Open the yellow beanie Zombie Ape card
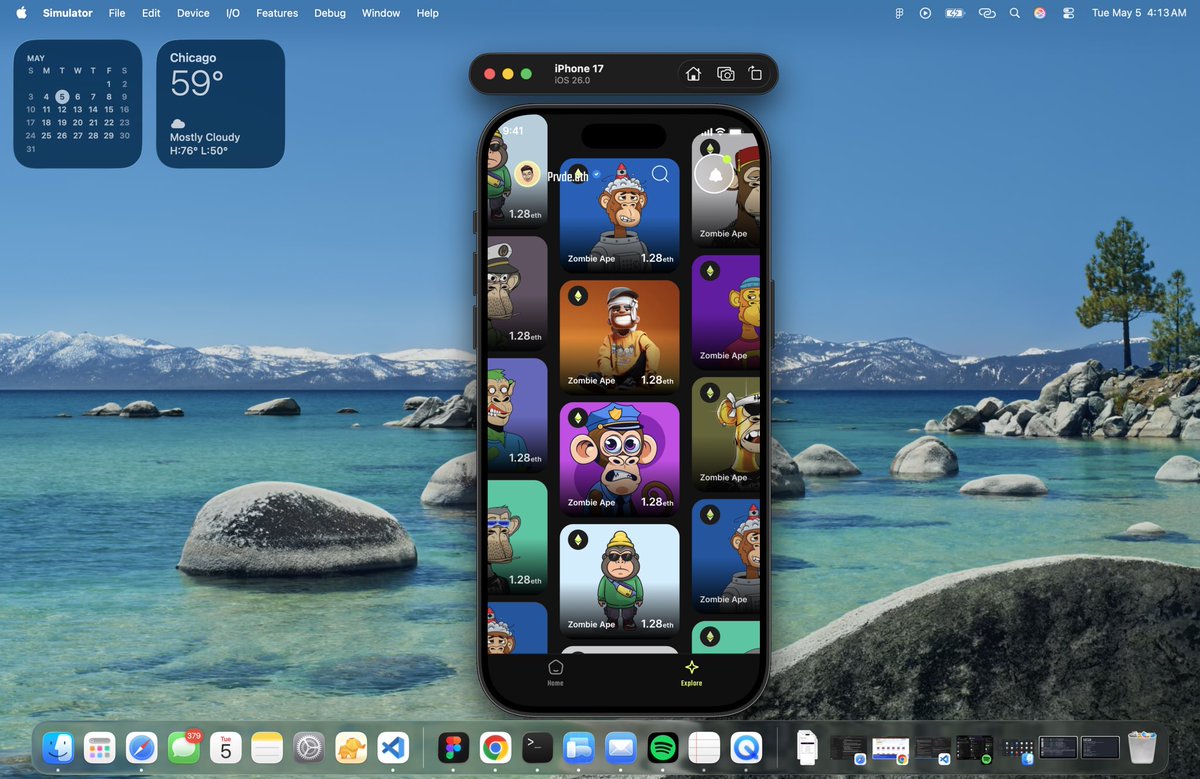This screenshot has width=1200, height=779. click(620, 581)
